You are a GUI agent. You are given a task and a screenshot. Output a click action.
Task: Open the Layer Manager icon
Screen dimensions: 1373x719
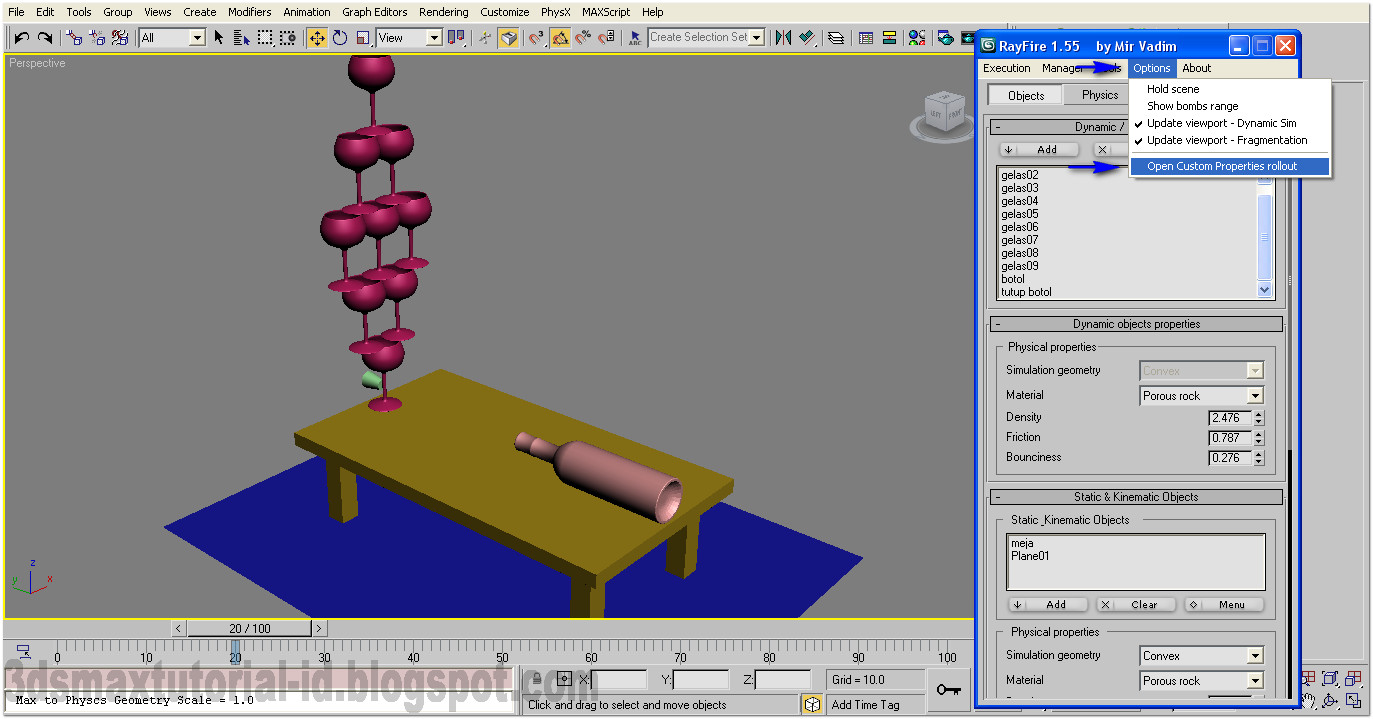[x=836, y=38]
